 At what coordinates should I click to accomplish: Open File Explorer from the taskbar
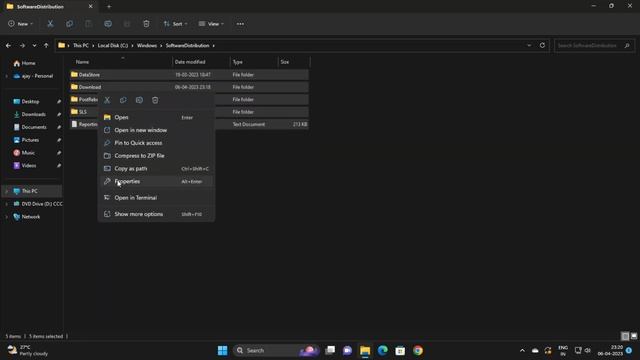click(365, 350)
